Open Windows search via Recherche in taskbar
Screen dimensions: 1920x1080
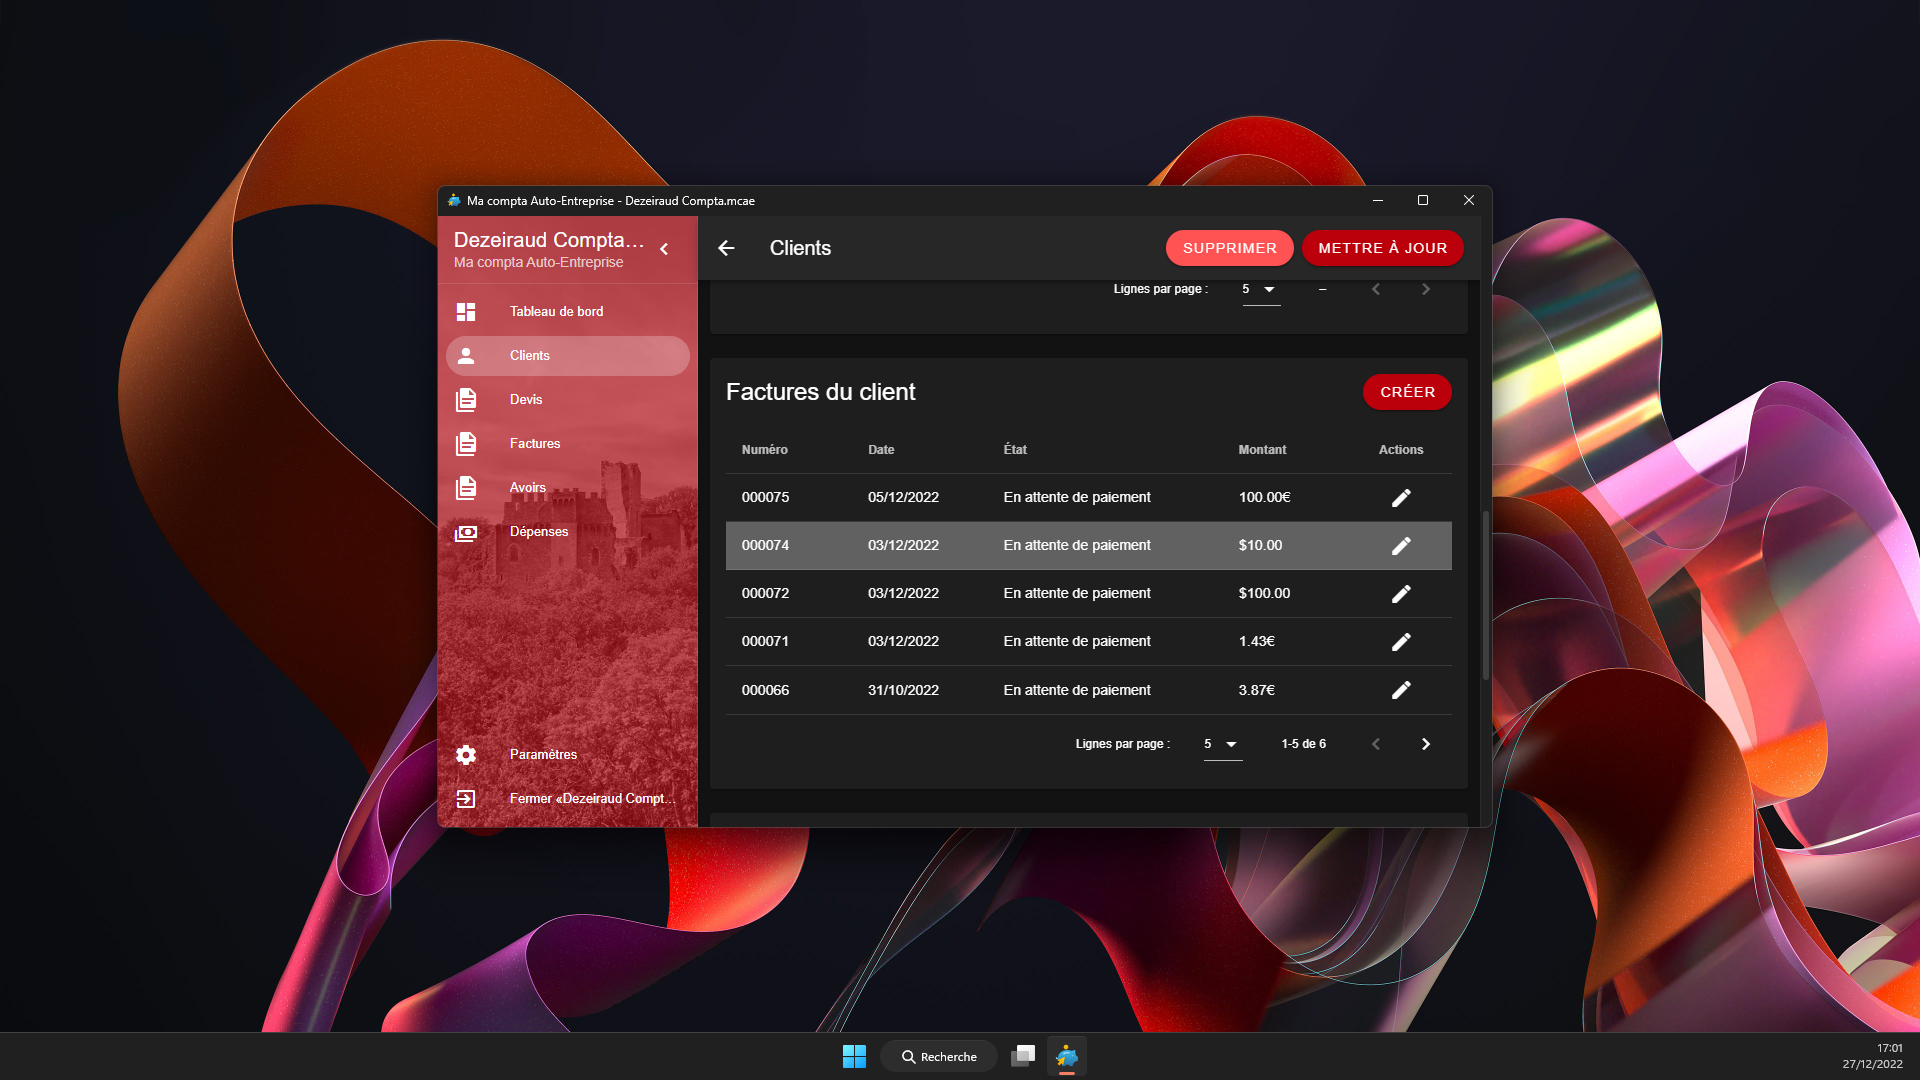click(938, 1056)
